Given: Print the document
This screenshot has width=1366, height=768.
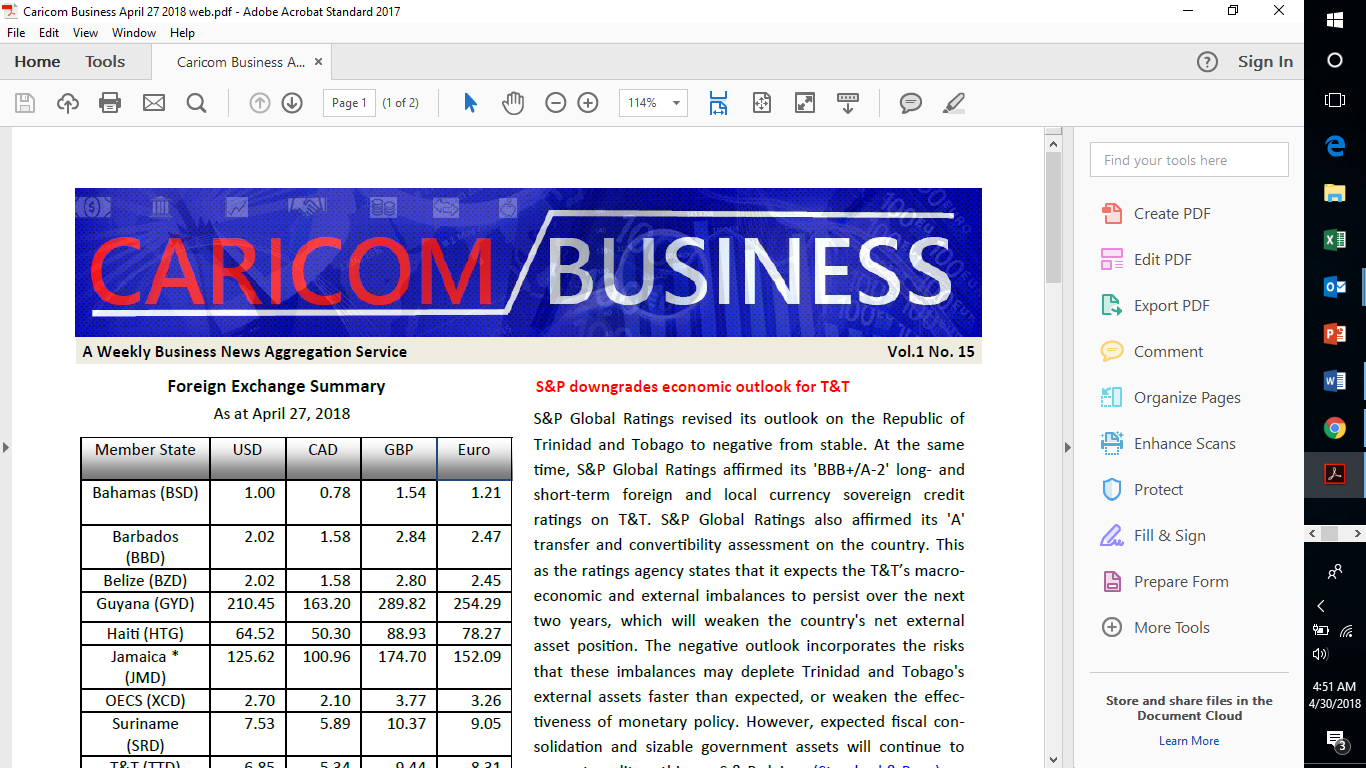Looking at the screenshot, I should point(110,102).
